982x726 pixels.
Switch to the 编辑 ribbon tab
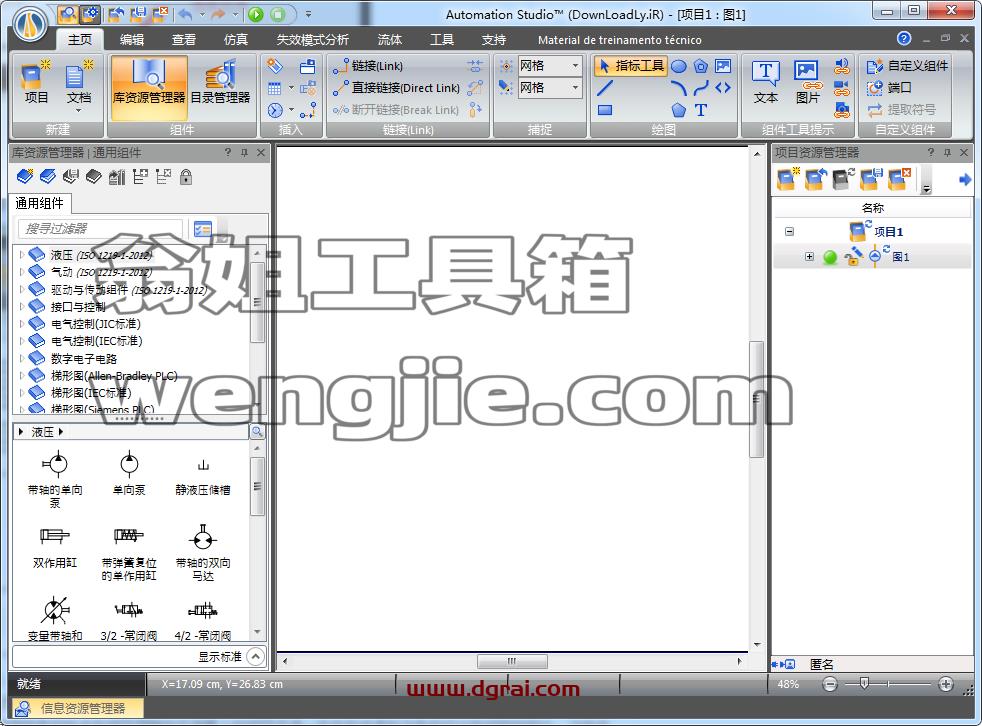point(132,39)
